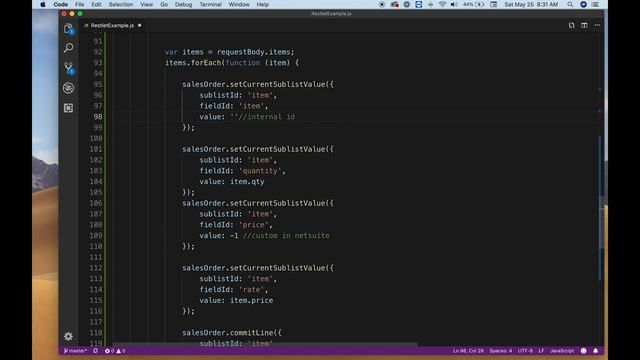Open the More Actions ellipsis menu
The image size is (640, 360).
[x=597, y=25]
